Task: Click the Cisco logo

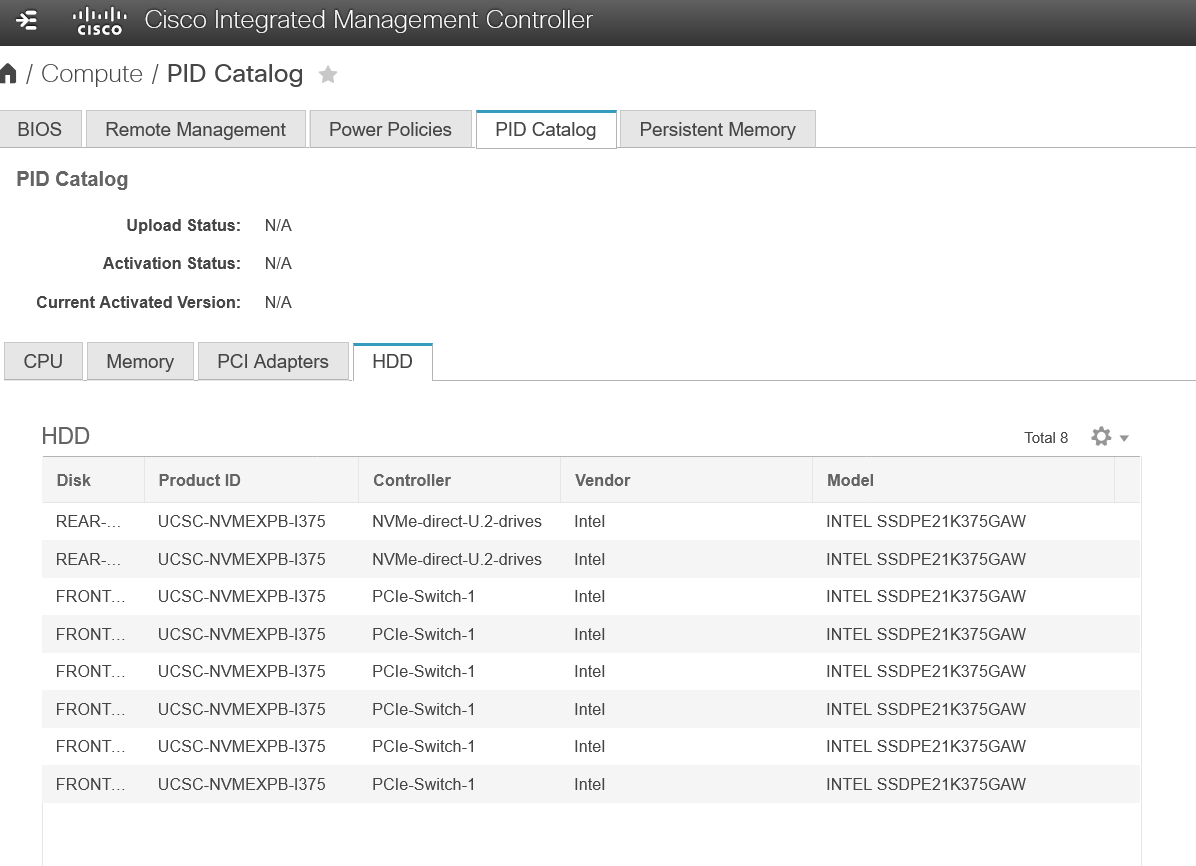Action: (x=100, y=20)
